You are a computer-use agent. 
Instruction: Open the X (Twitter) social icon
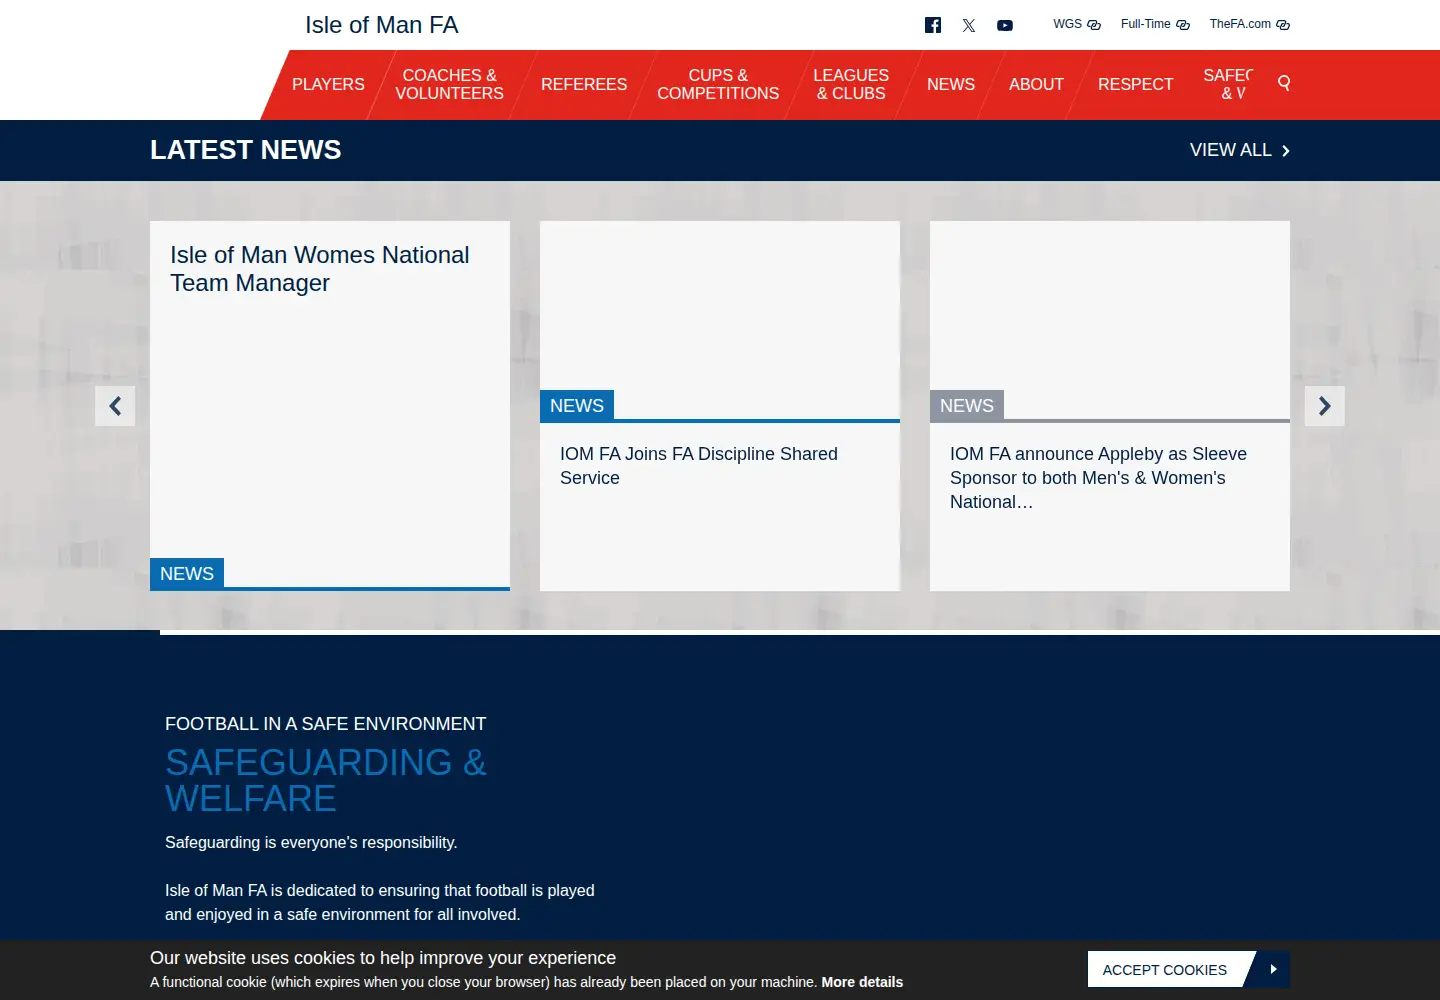(x=969, y=25)
